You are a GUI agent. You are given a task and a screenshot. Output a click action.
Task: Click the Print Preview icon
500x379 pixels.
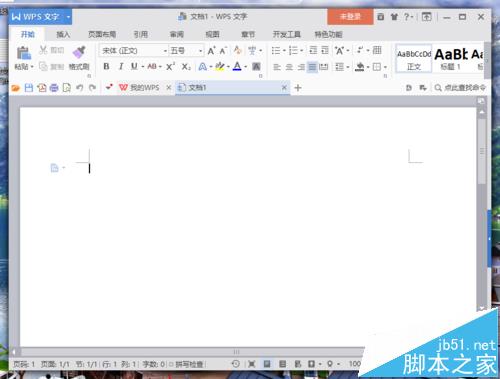coord(67,88)
